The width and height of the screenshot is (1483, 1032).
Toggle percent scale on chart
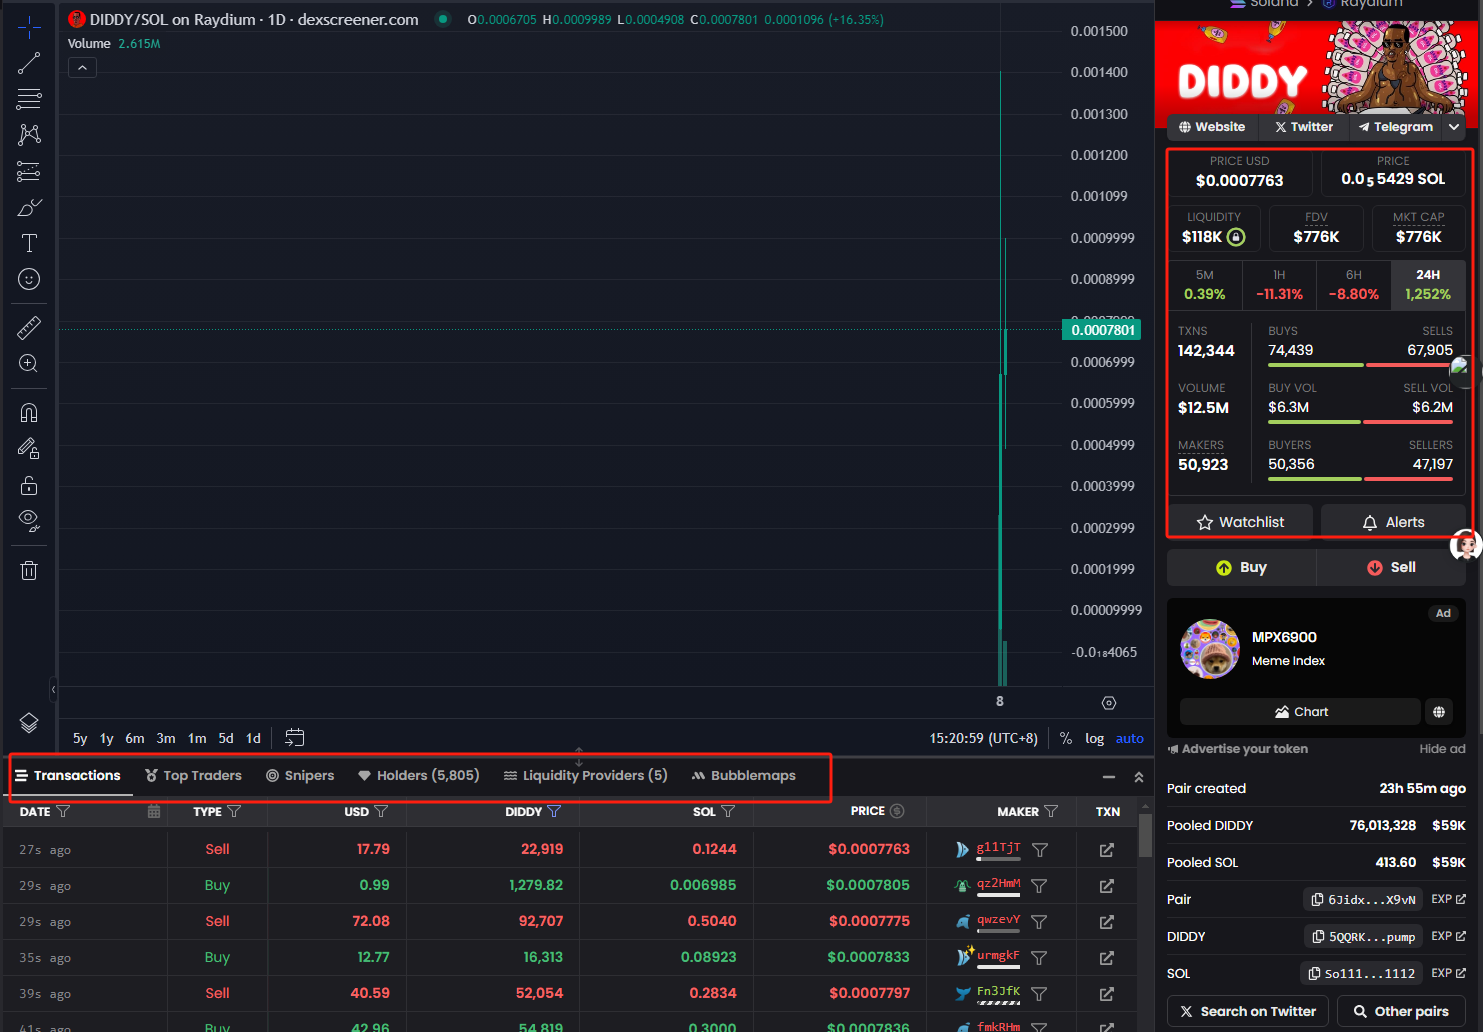pos(1066,738)
